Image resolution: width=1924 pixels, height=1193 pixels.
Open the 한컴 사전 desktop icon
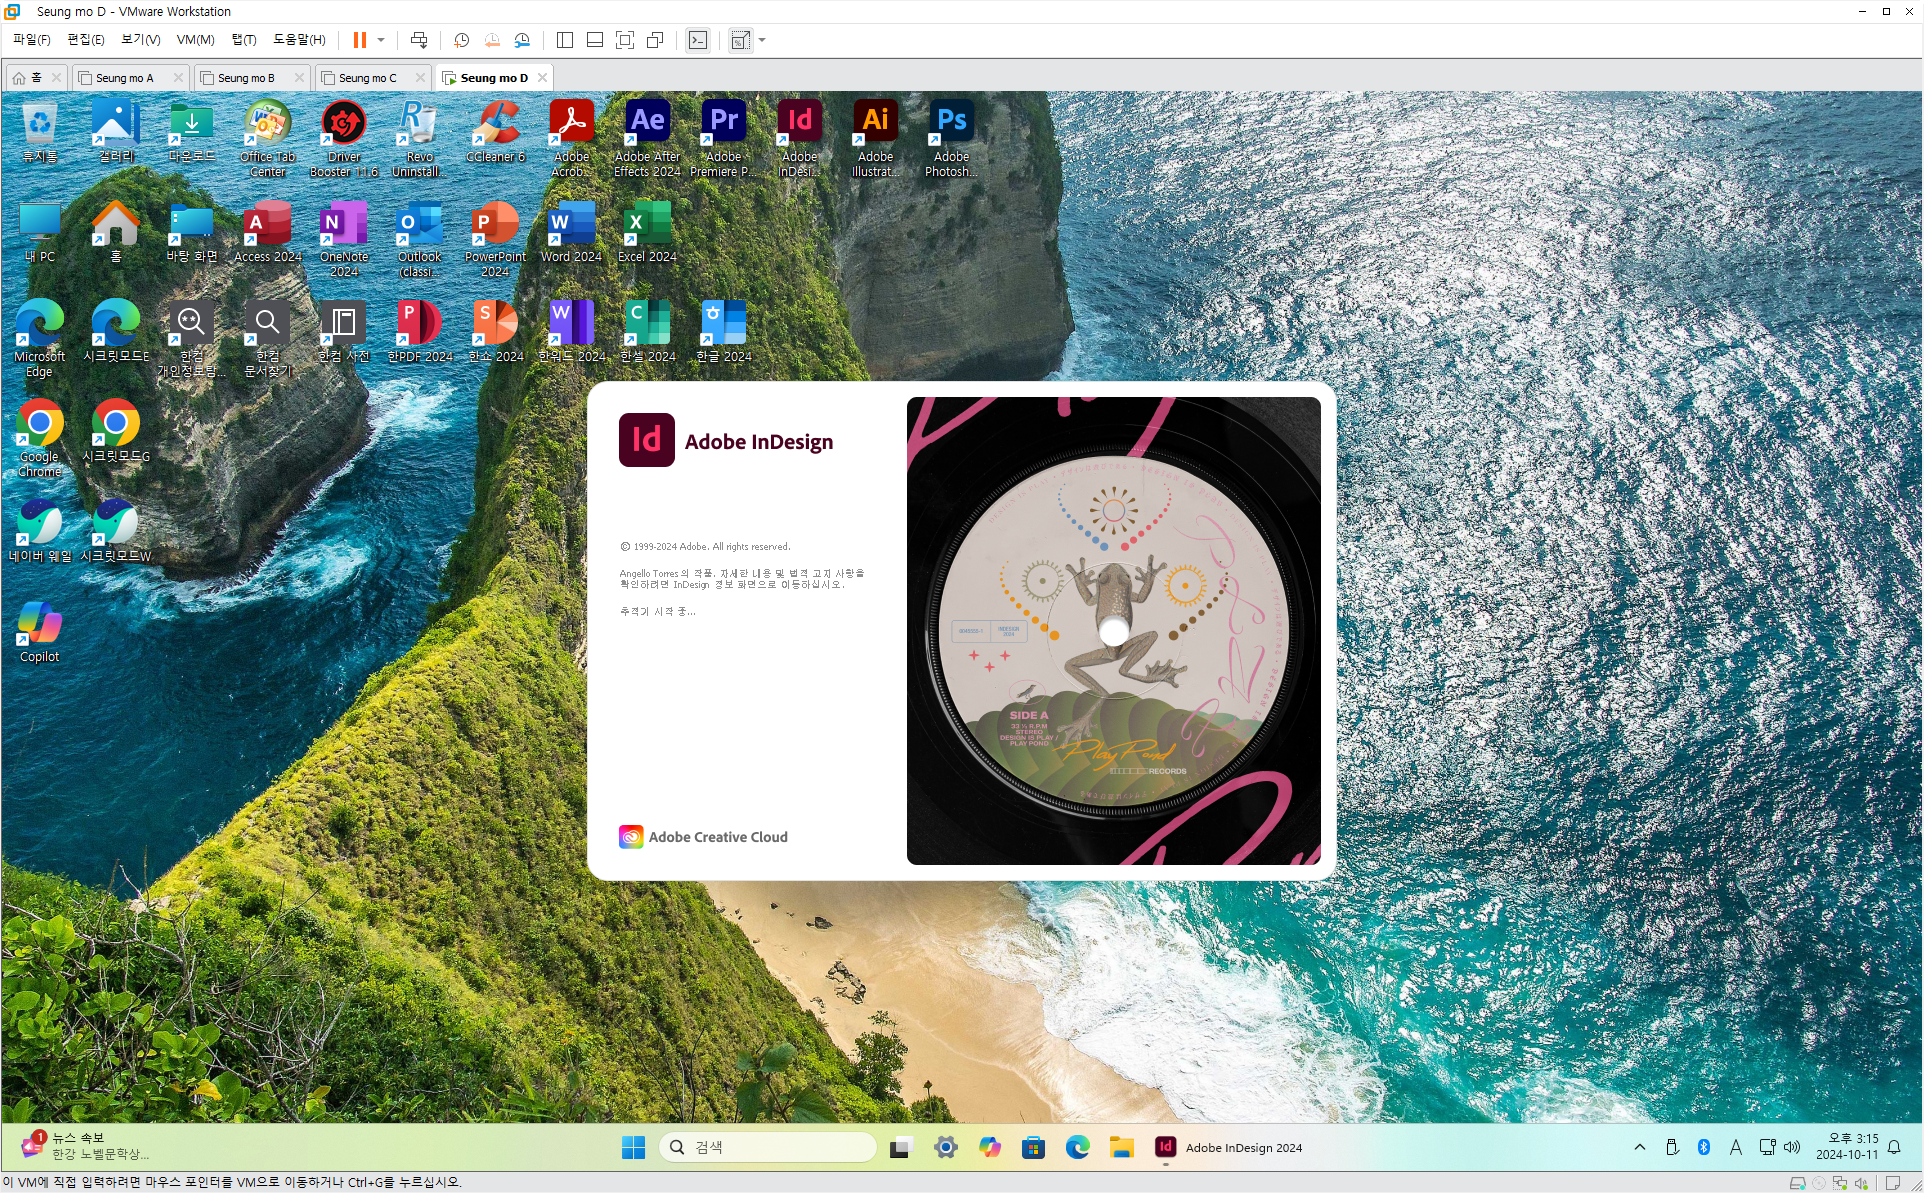pyautogui.click(x=343, y=331)
